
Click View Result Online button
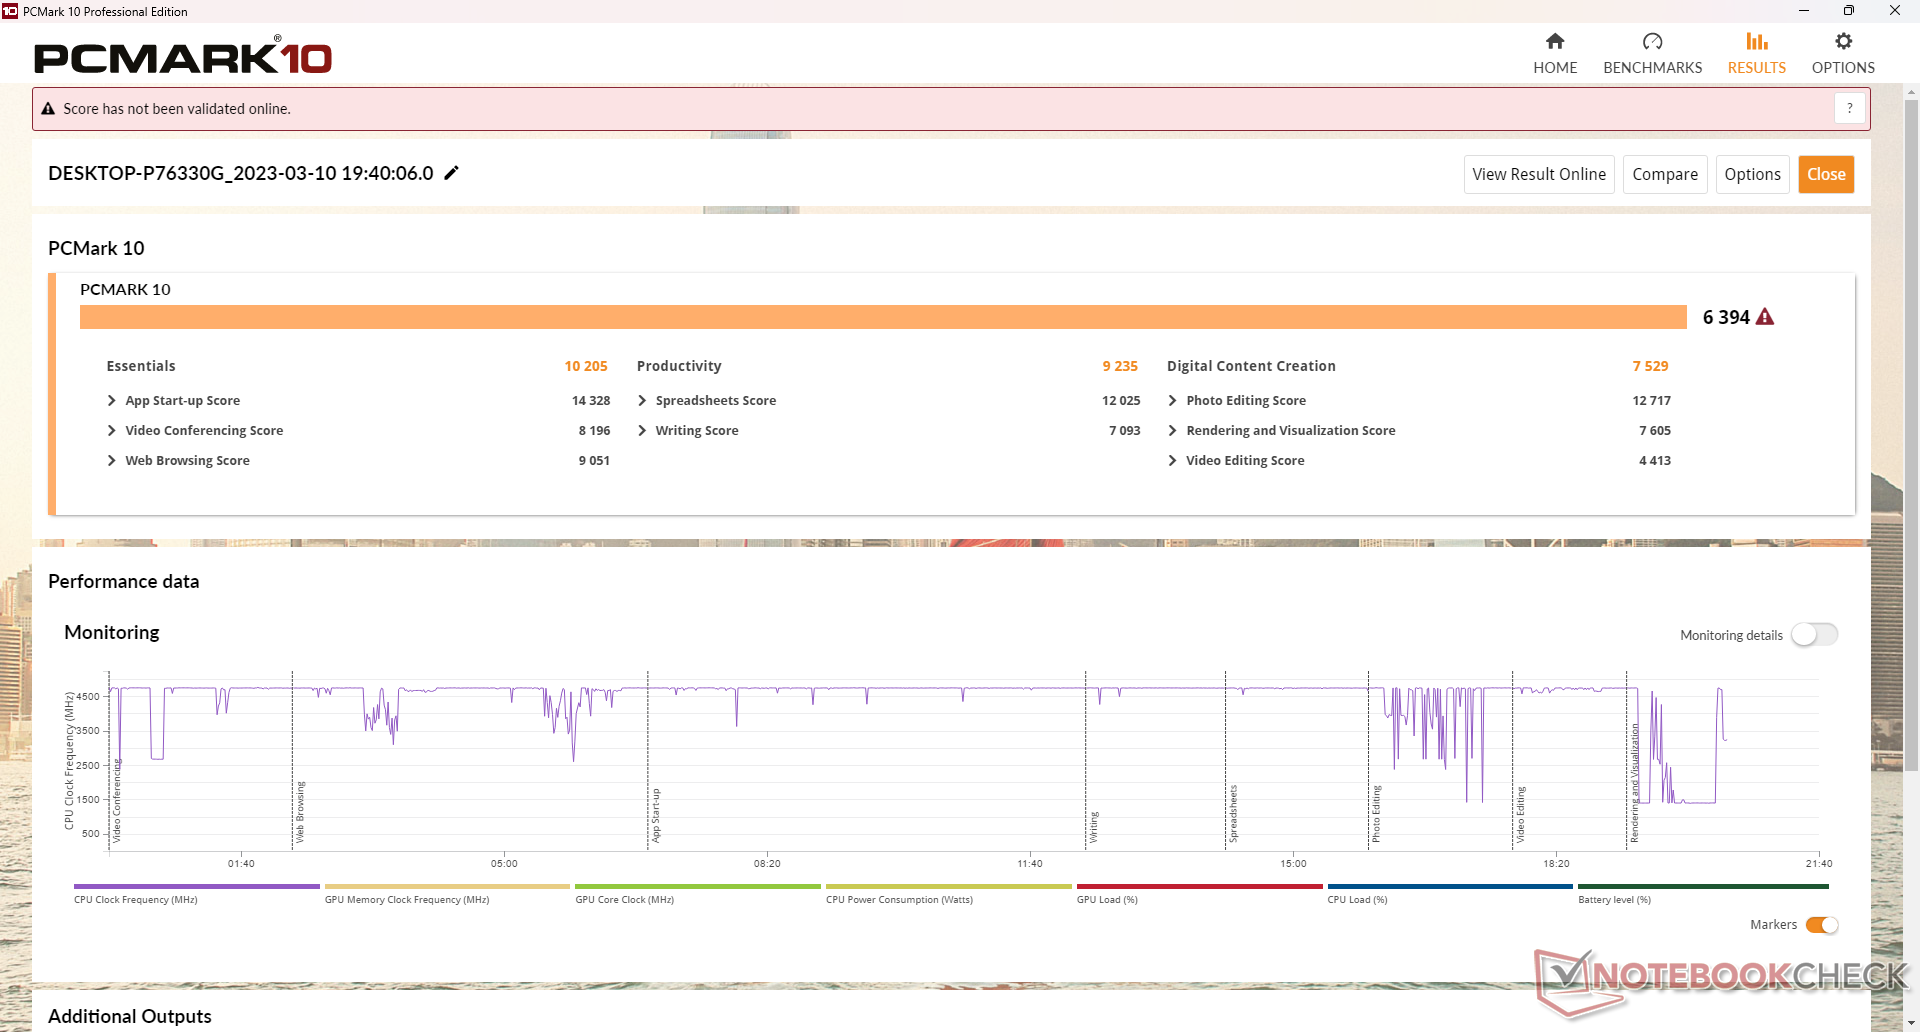click(1539, 174)
